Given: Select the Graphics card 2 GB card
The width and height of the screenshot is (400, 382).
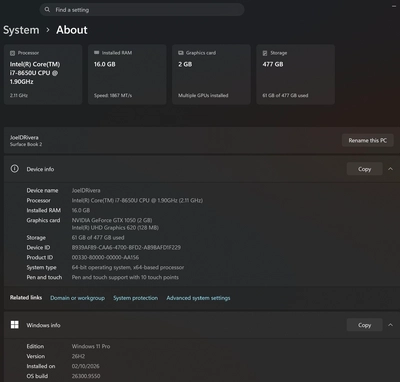Looking at the screenshot, I should coord(211,74).
